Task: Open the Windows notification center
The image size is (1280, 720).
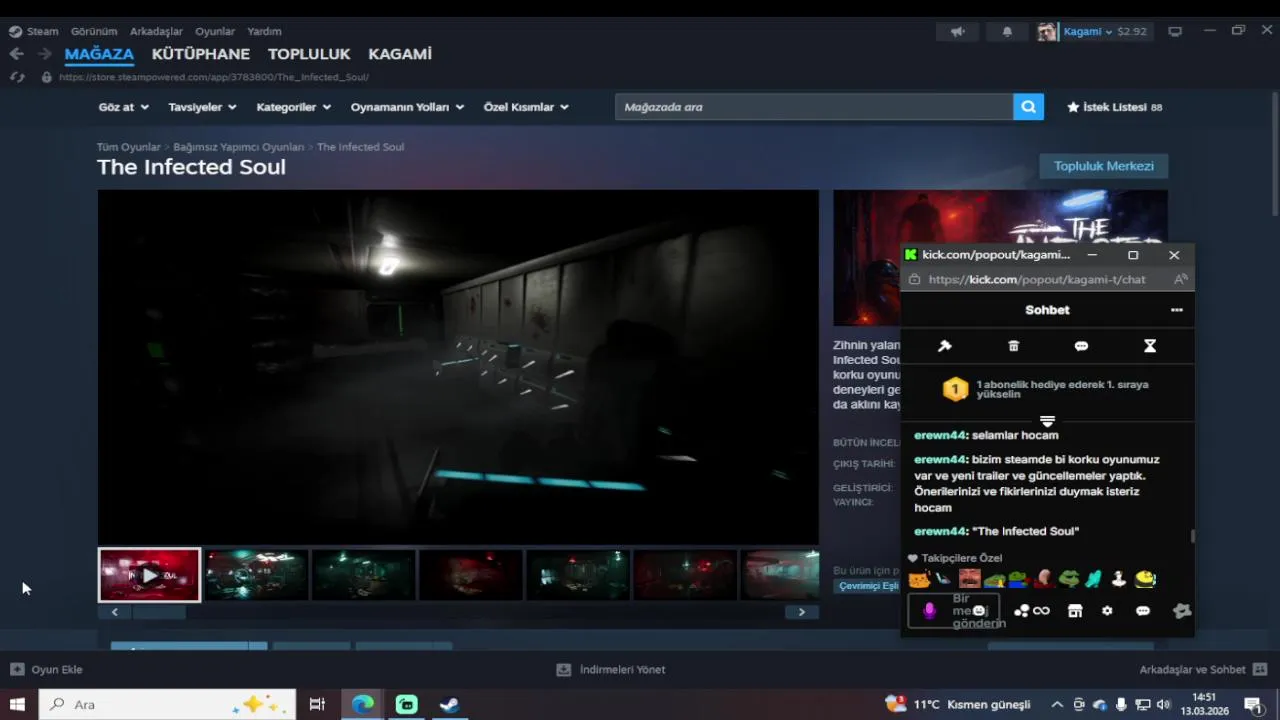Action: (x=1252, y=704)
